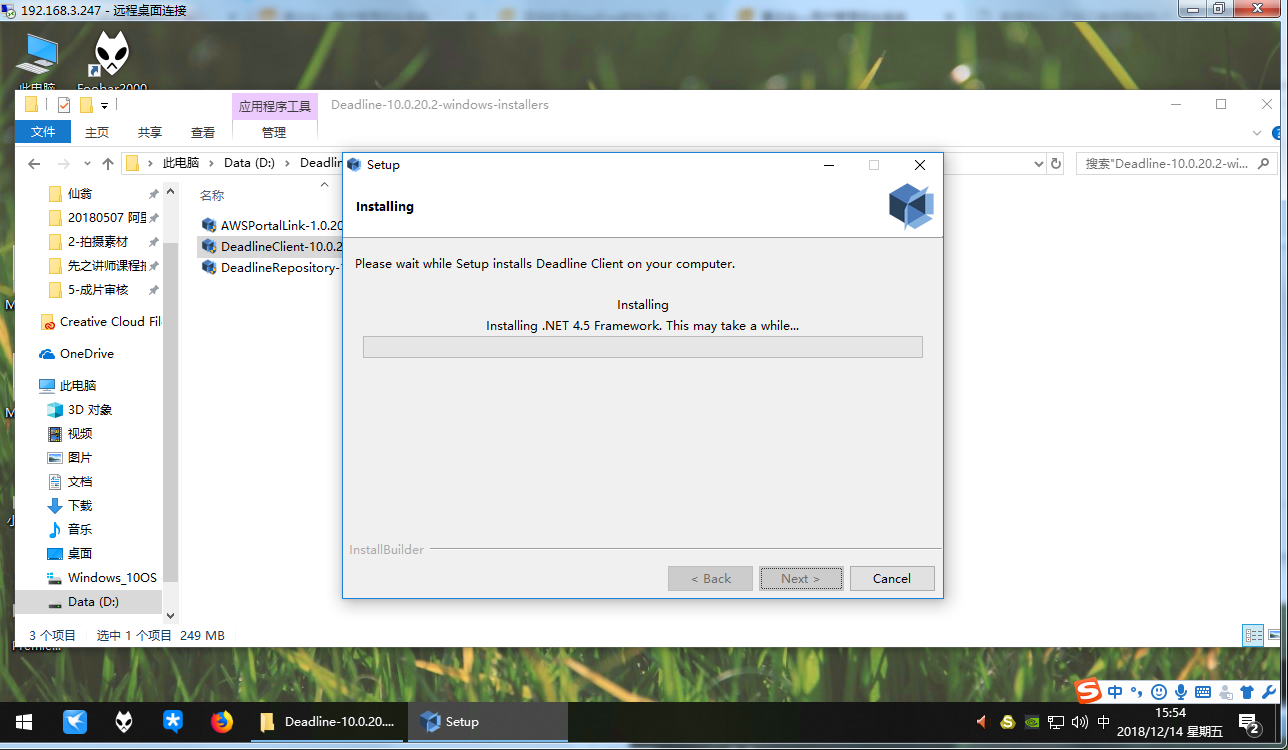Open the Windows Start menu

[24, 721]
